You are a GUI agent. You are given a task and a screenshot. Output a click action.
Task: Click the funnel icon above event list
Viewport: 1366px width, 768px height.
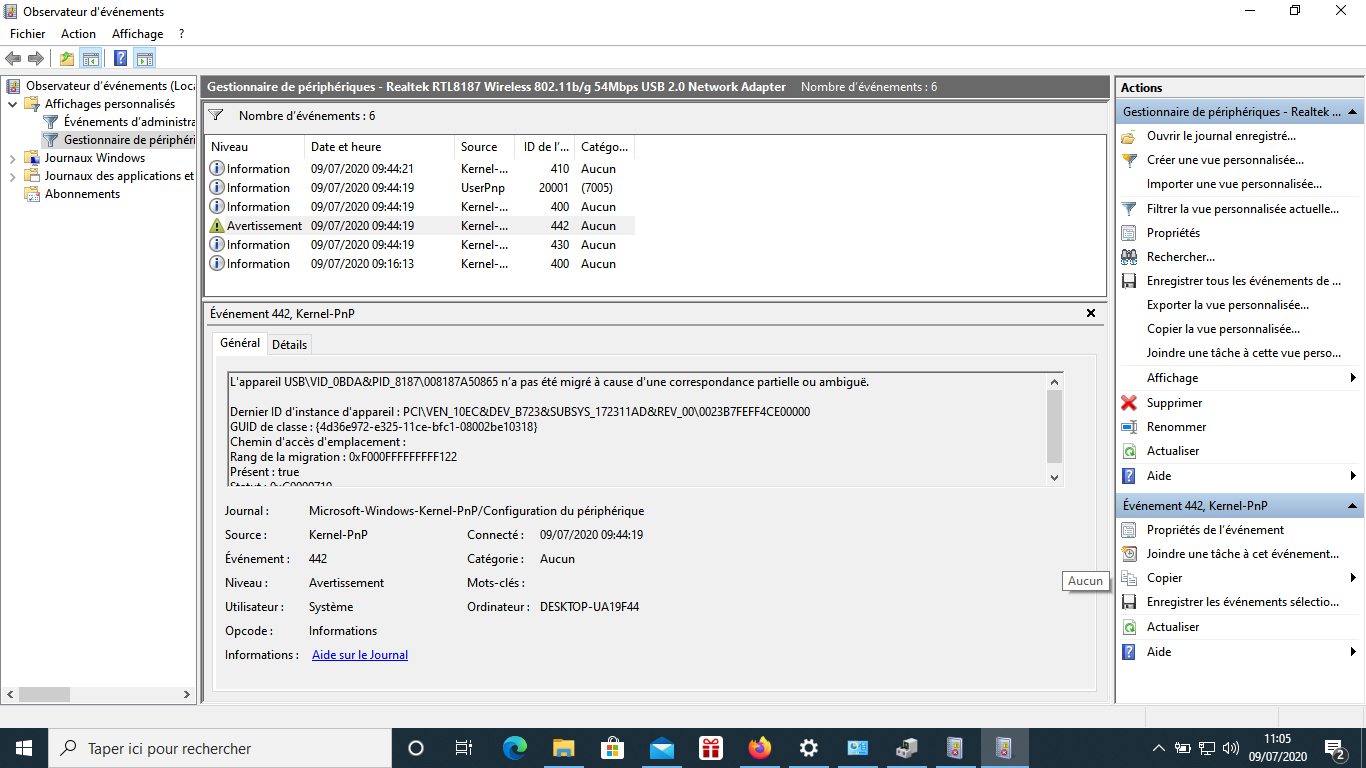pos(215,115)
